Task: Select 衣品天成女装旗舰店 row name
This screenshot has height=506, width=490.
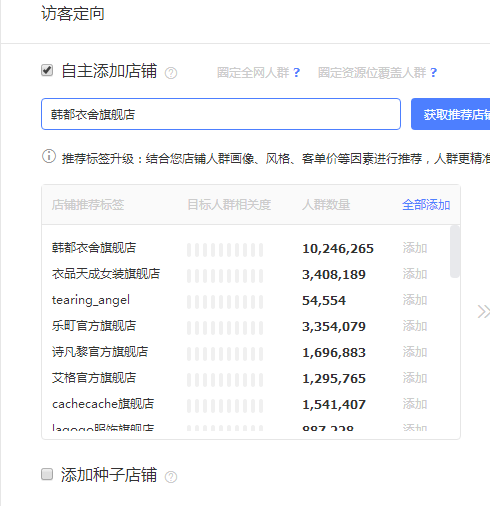Action: pyautogui.click(x=106, y=274)
